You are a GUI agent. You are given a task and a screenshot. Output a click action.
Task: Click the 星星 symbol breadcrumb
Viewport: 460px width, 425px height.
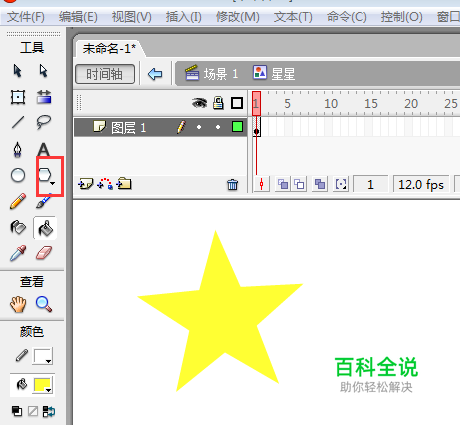[274, 73]
